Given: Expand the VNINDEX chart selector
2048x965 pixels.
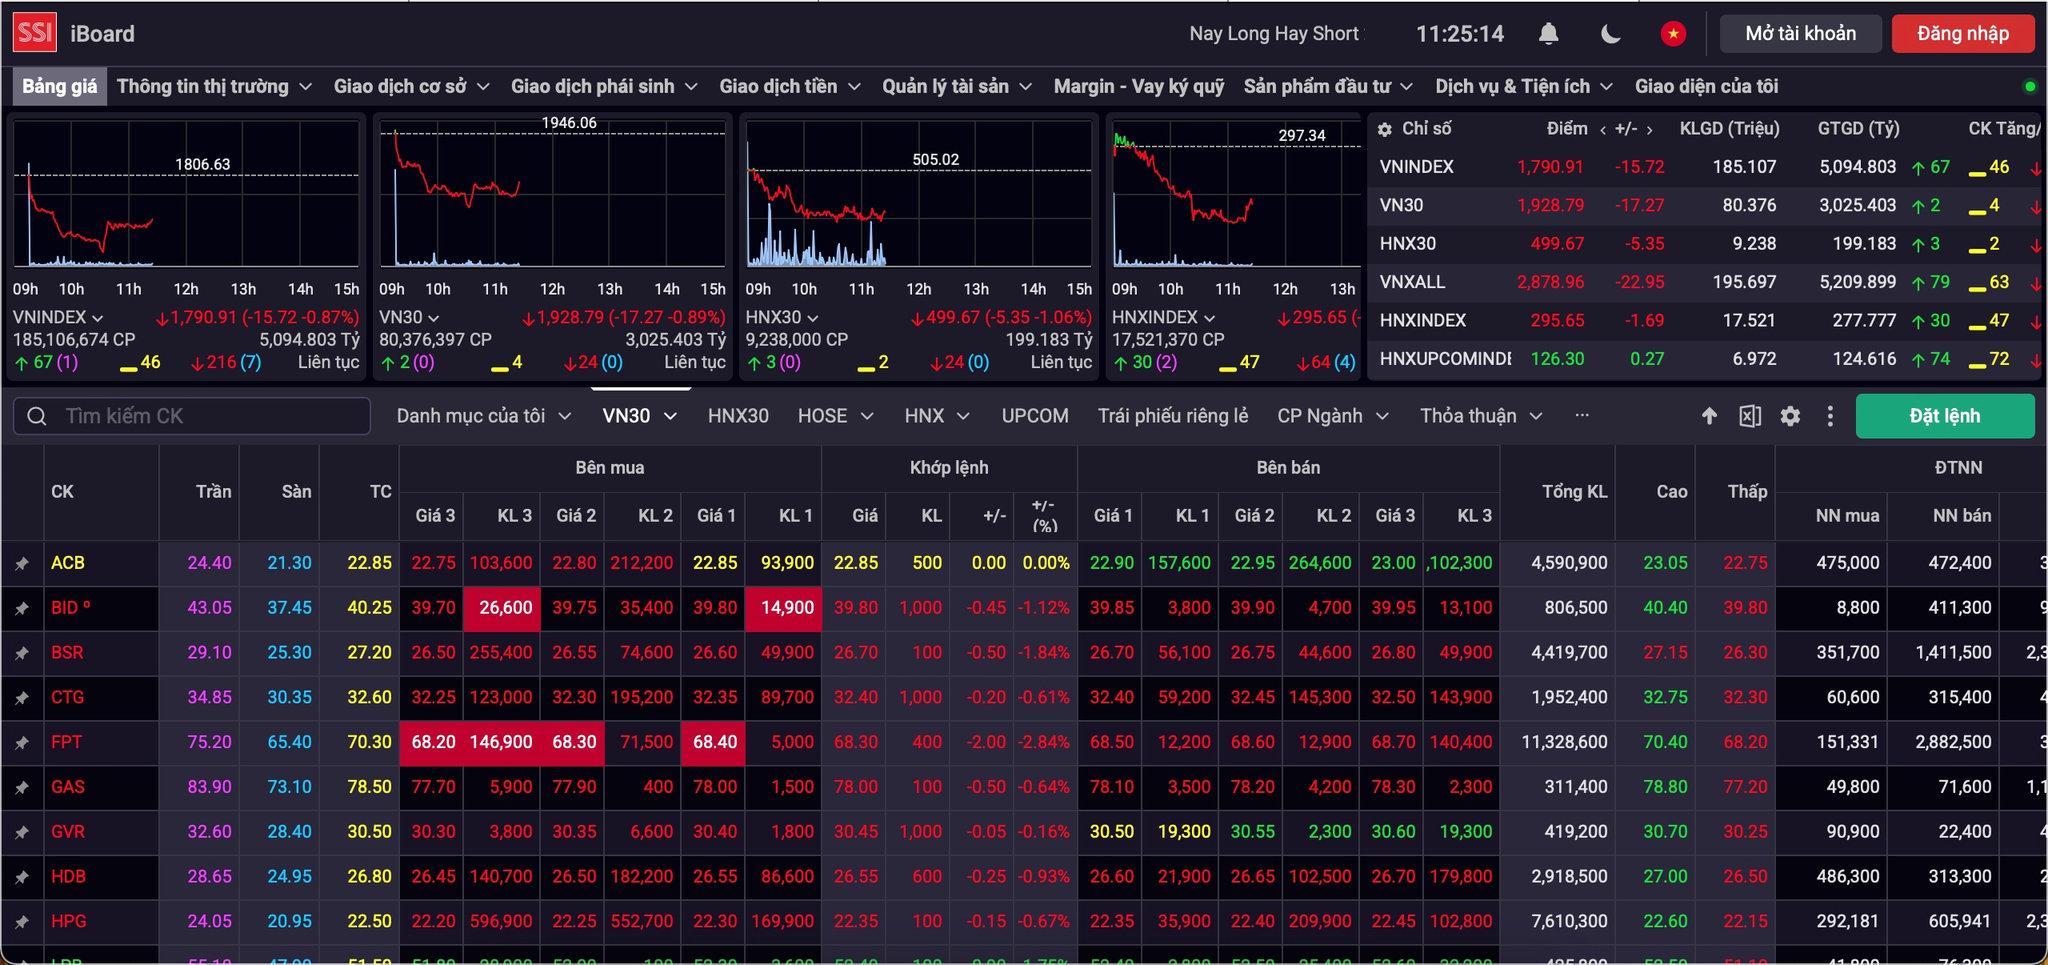Looking at the screenshot, I should point(58,317).
